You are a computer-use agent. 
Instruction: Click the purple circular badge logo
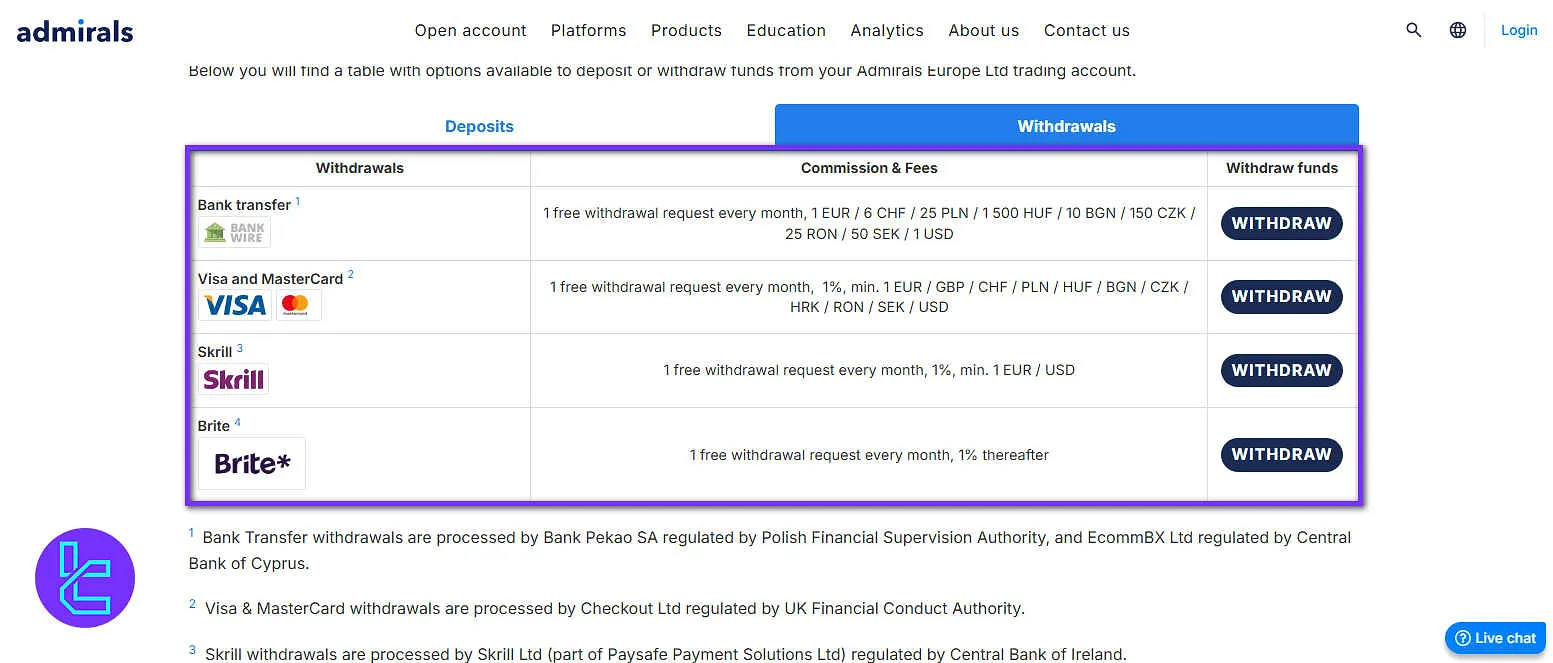85,577
